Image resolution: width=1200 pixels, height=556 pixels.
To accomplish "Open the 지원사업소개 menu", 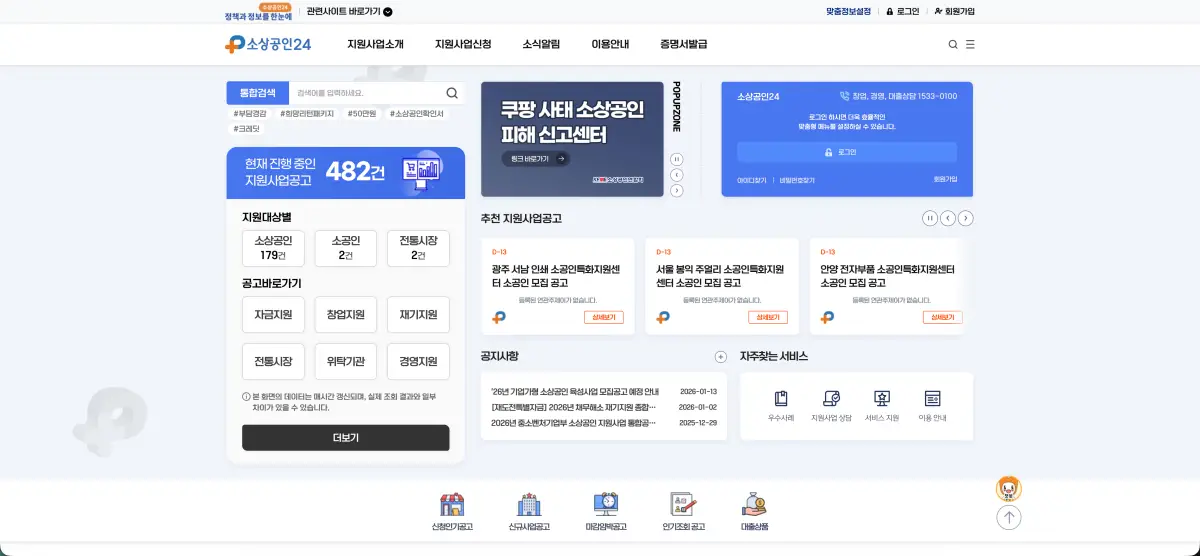I will pos(375,44).
